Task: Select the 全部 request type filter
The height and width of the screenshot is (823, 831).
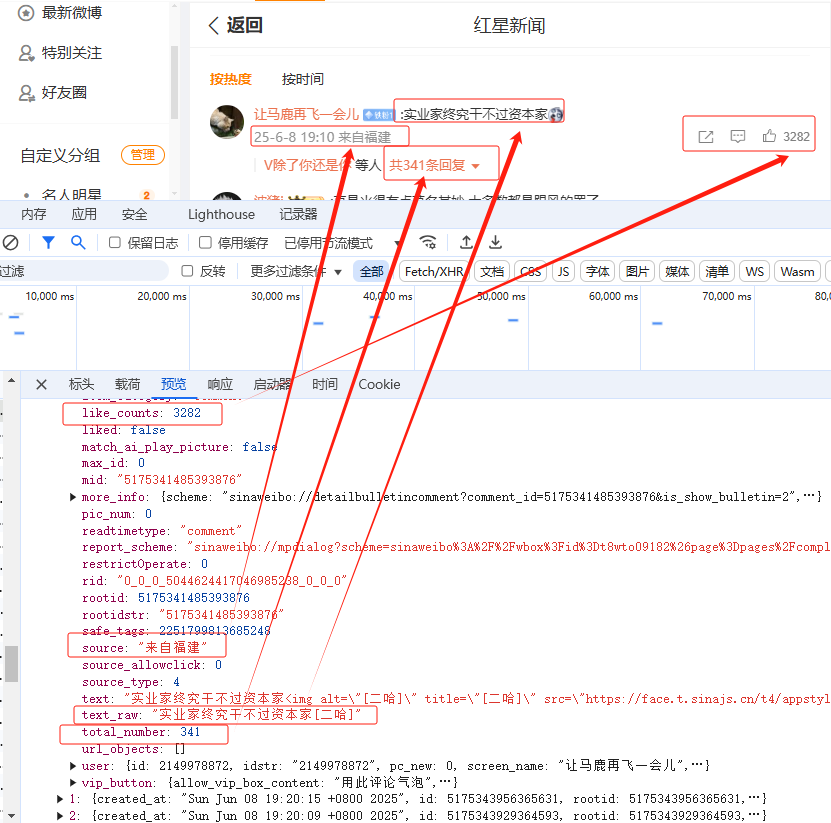Action: [x=372, y=272]
